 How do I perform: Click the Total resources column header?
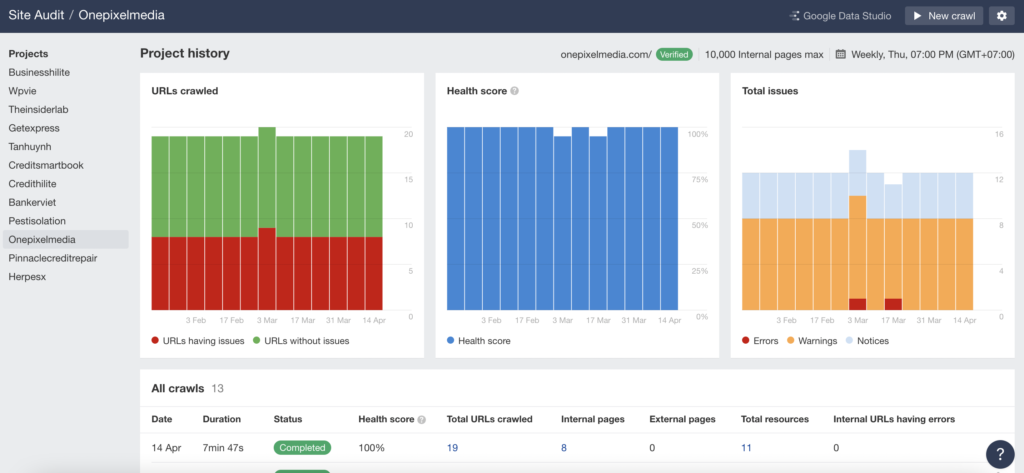775,419
